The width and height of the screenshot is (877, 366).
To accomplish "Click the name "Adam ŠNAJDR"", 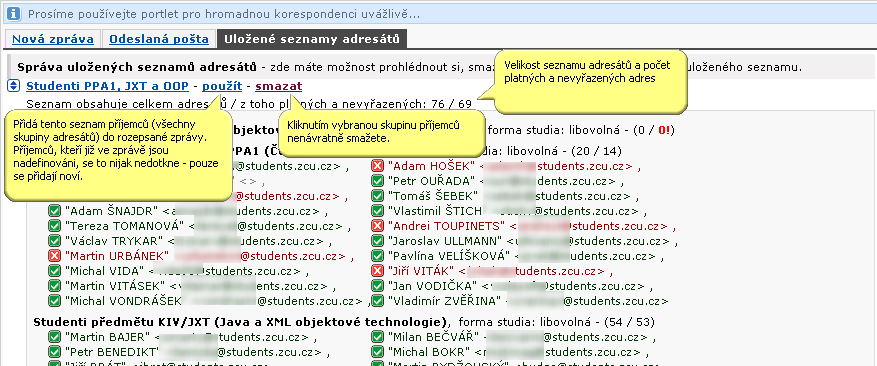I will (x=112, y=212).
